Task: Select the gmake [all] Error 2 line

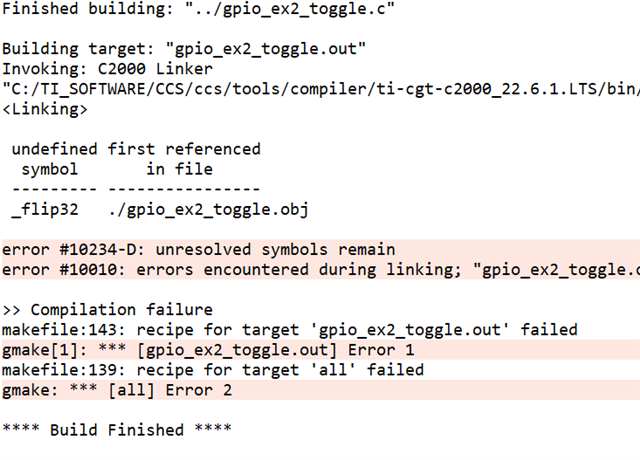Action: tap(117, 389)
